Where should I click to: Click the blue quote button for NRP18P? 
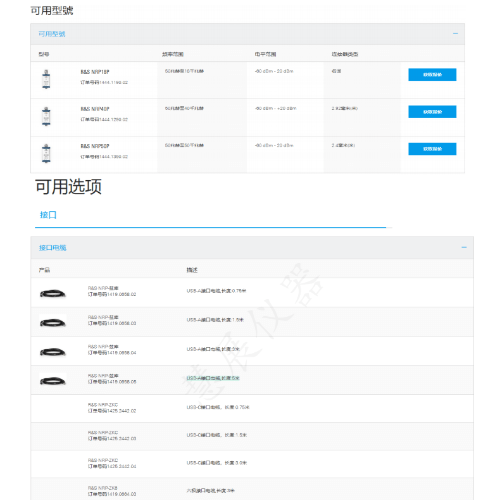432,75
